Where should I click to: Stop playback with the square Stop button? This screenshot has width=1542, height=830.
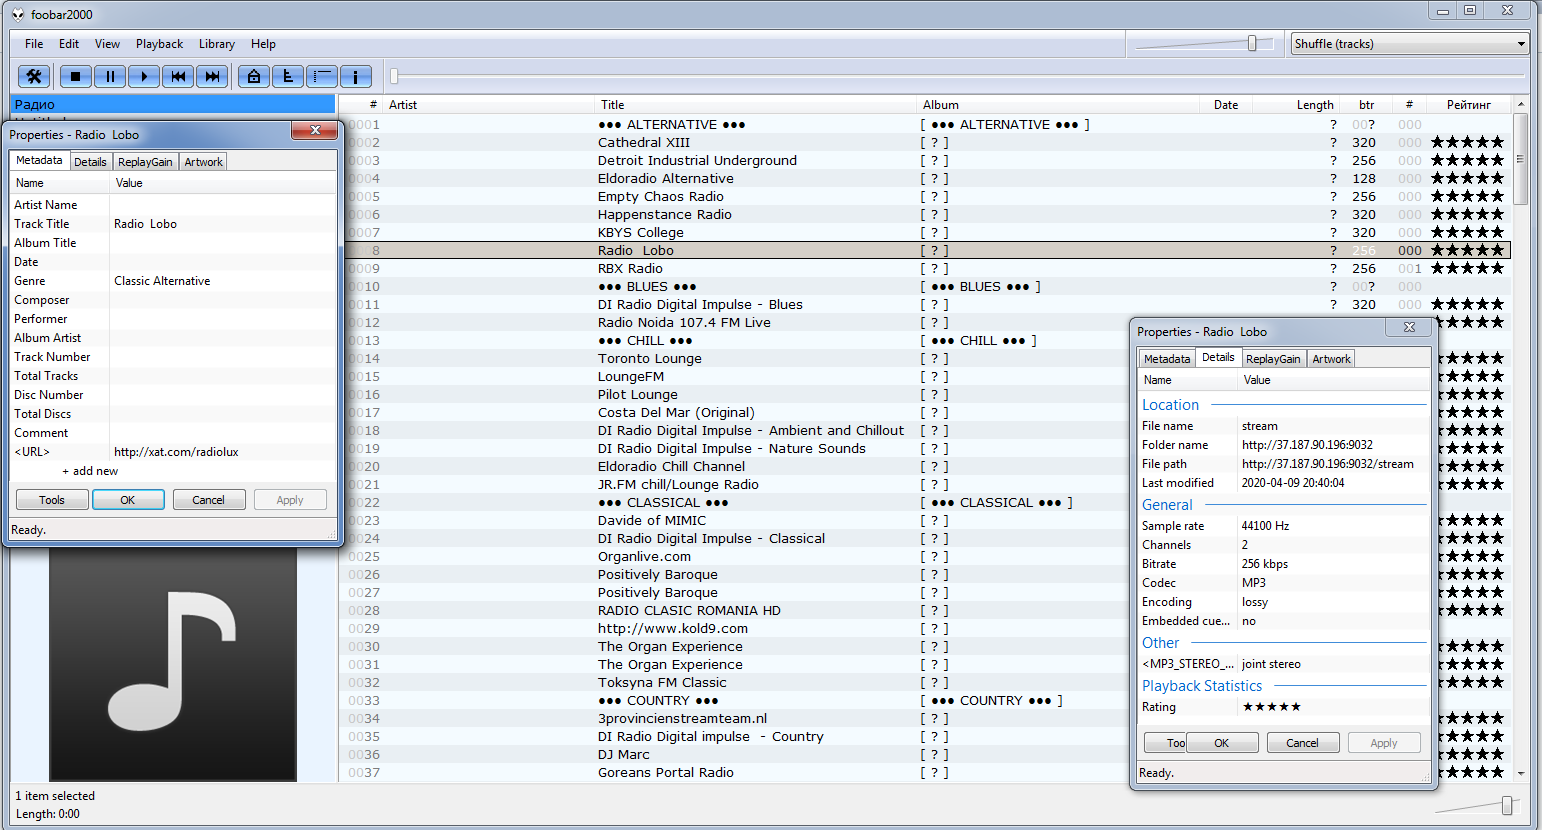click(x=76, y=76)
